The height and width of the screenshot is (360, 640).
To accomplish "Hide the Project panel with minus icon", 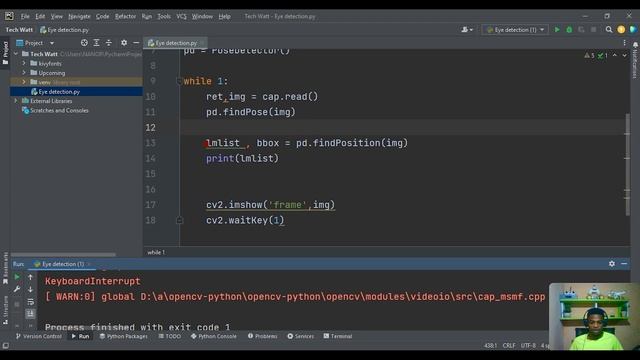I will pos(136,43).
